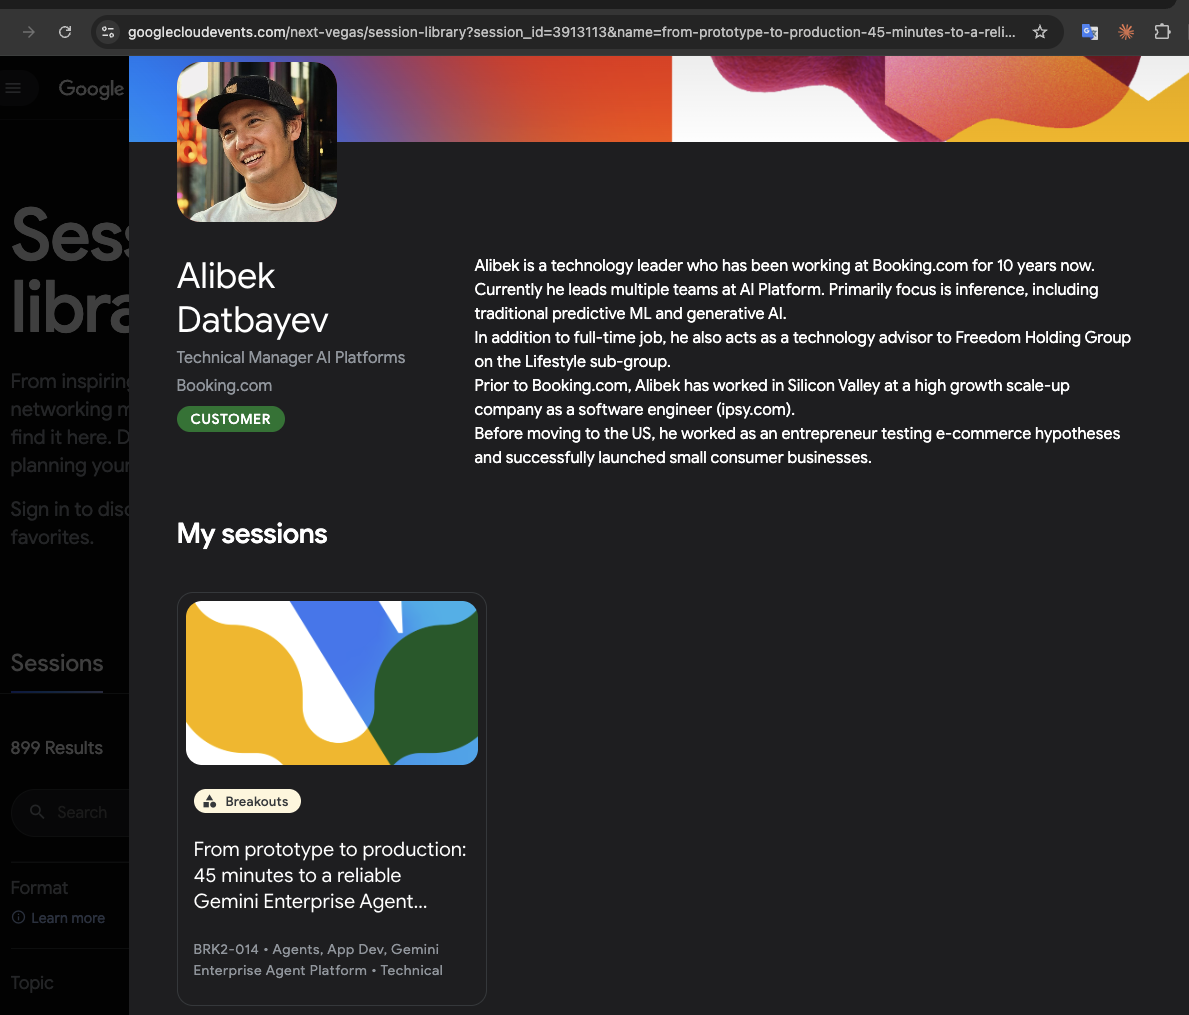
Task: Click the Breakouts tag on session card
Action: pyautogui.click(x=247, y=801)
